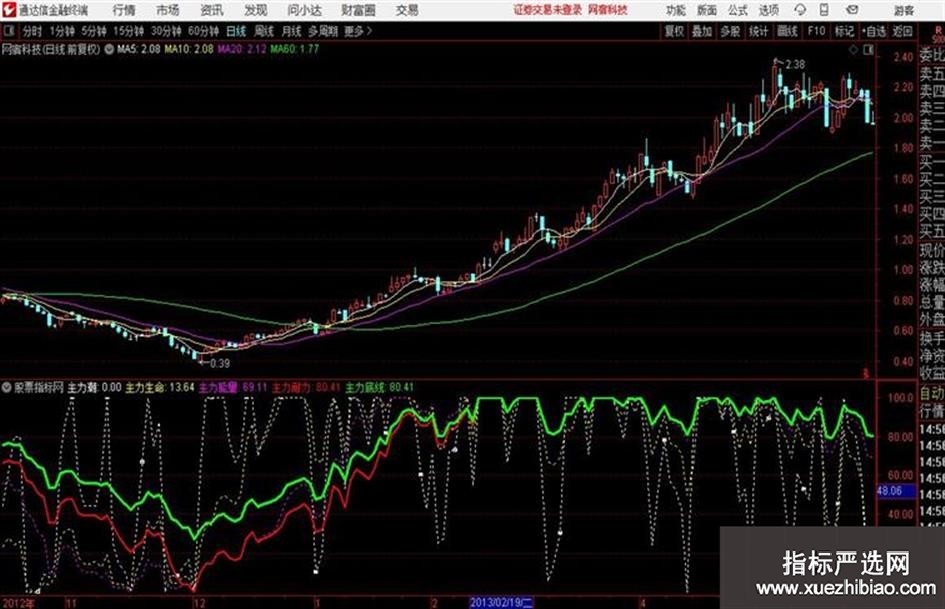This screenshot has width=945, height=609.
Task: Open the 行情 menu
Action: click(124, 10)
